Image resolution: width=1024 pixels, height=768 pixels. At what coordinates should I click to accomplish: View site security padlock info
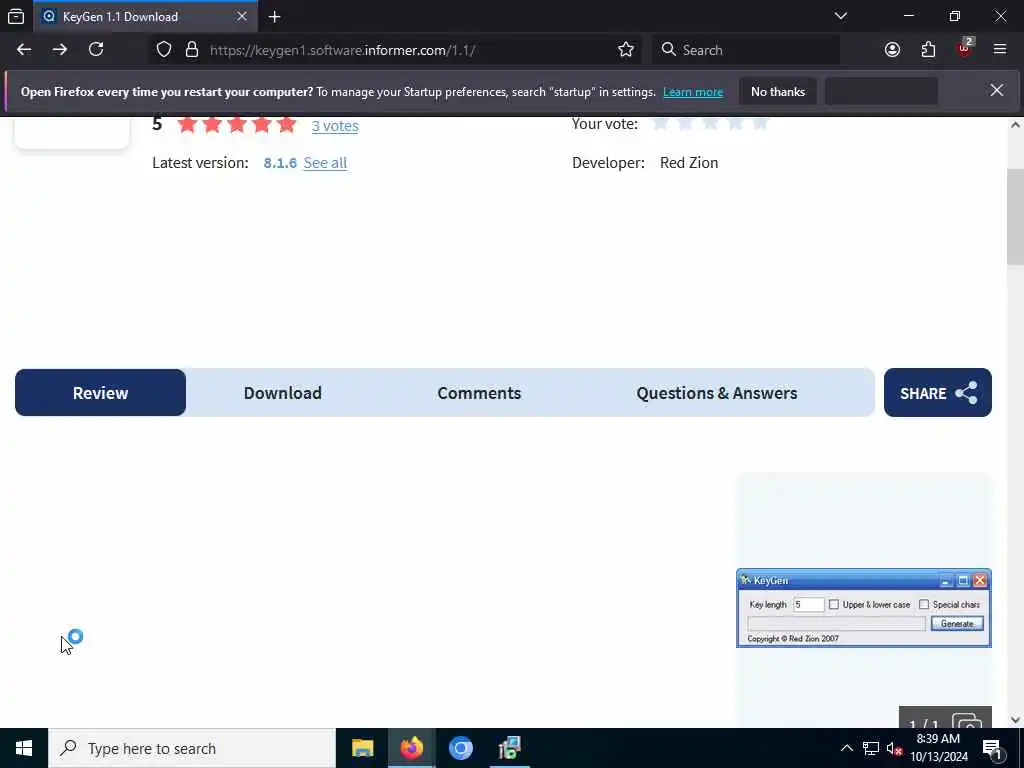coord(192,50)
